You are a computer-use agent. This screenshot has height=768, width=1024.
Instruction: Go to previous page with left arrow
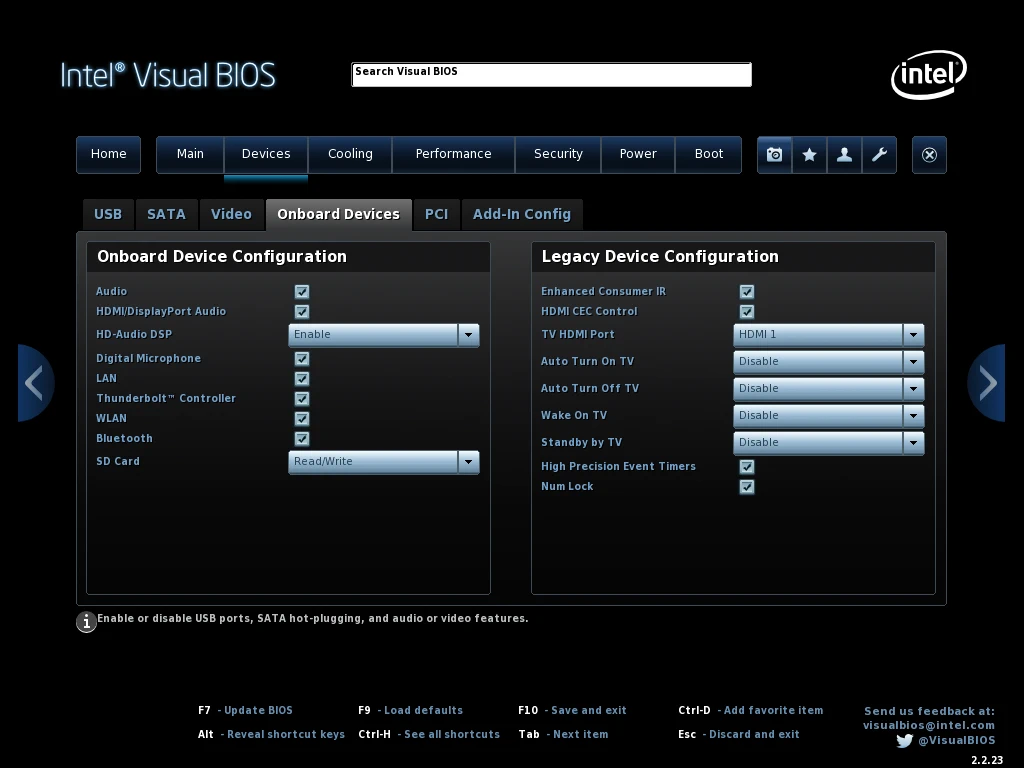[x=34, y=383]
